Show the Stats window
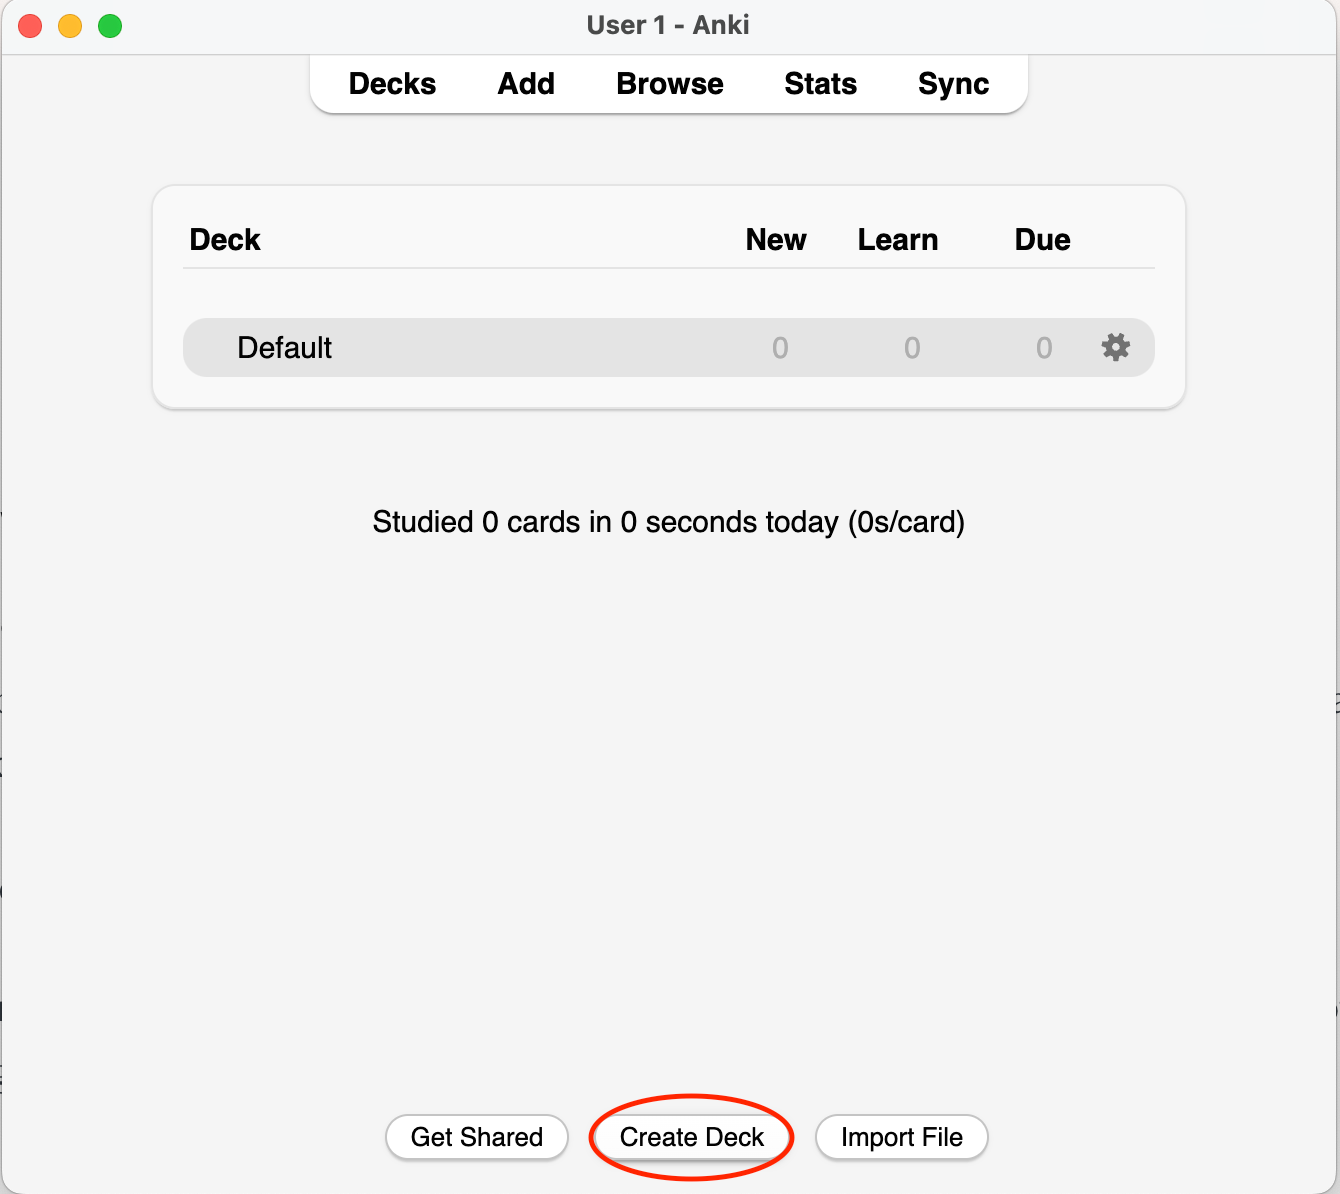The image size is (1340, 1194). click(820, 84)
